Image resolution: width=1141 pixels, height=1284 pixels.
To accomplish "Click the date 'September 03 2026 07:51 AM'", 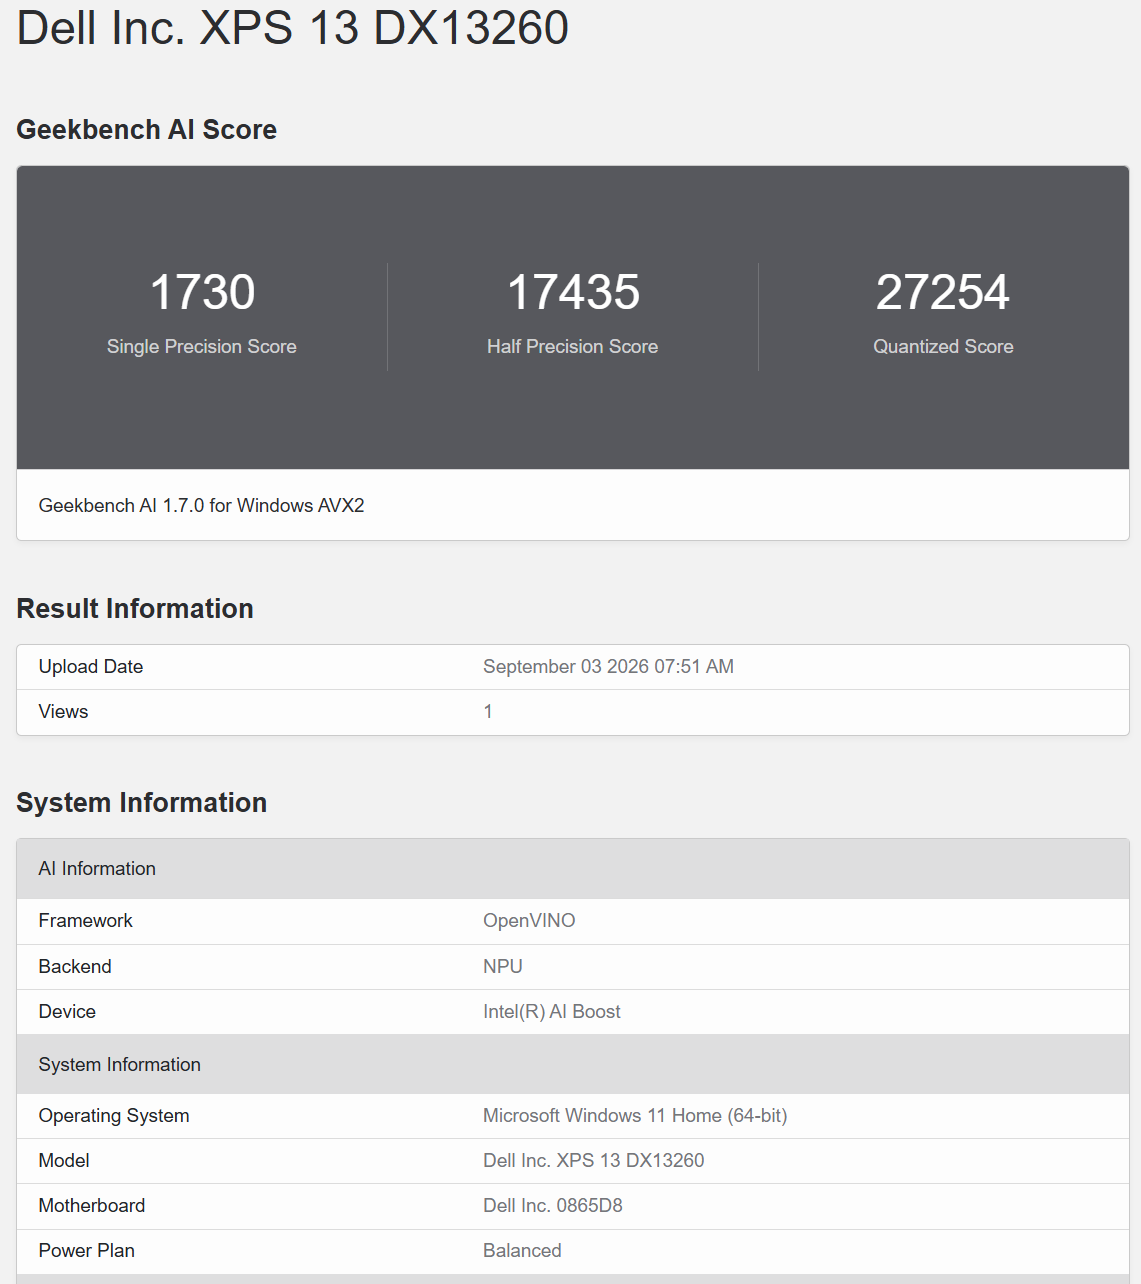I will [x=608, y=667].
